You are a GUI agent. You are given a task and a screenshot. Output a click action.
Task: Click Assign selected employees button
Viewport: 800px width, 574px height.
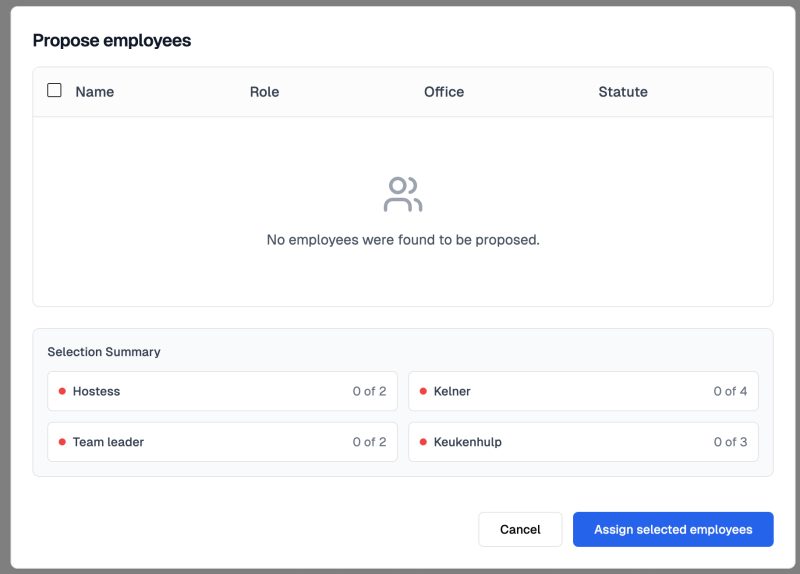pyautogui.click(x=673, y=529)
